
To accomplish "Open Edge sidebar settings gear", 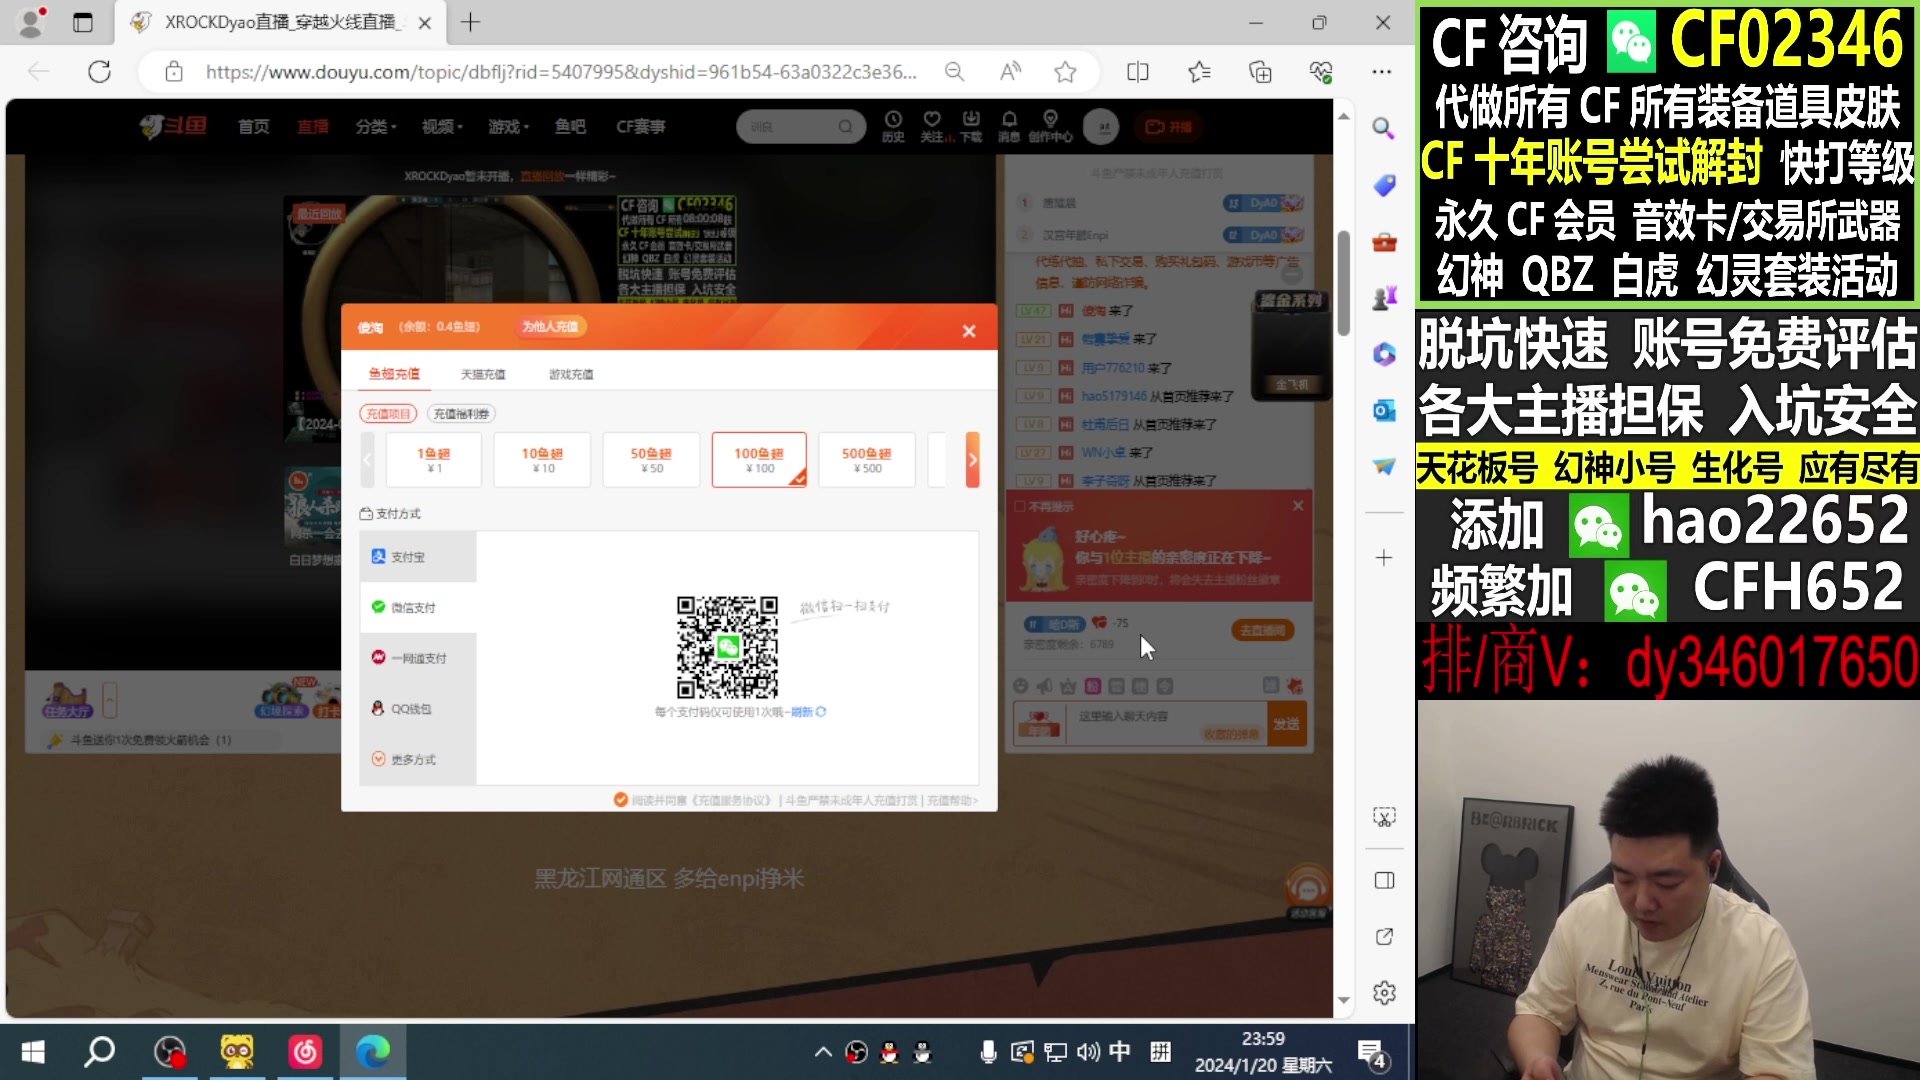I will tap(1384, 993).
